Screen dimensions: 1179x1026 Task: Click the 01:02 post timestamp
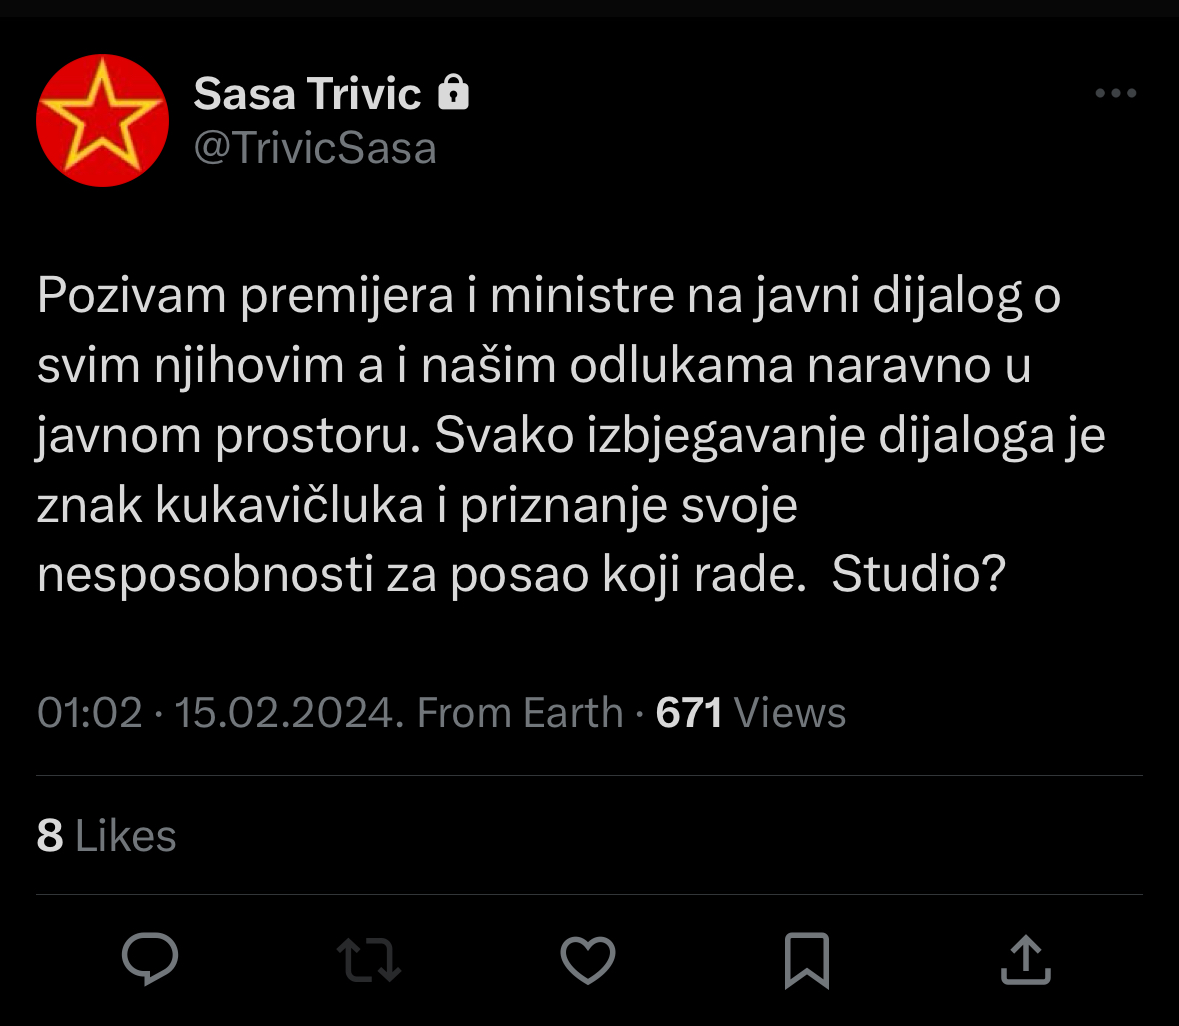(89, 713)
